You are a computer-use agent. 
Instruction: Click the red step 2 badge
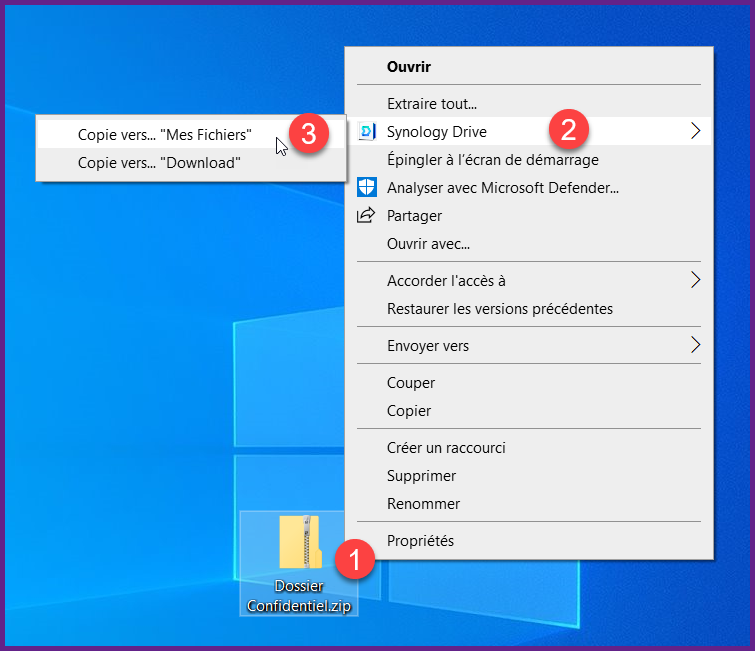(568, 130)
